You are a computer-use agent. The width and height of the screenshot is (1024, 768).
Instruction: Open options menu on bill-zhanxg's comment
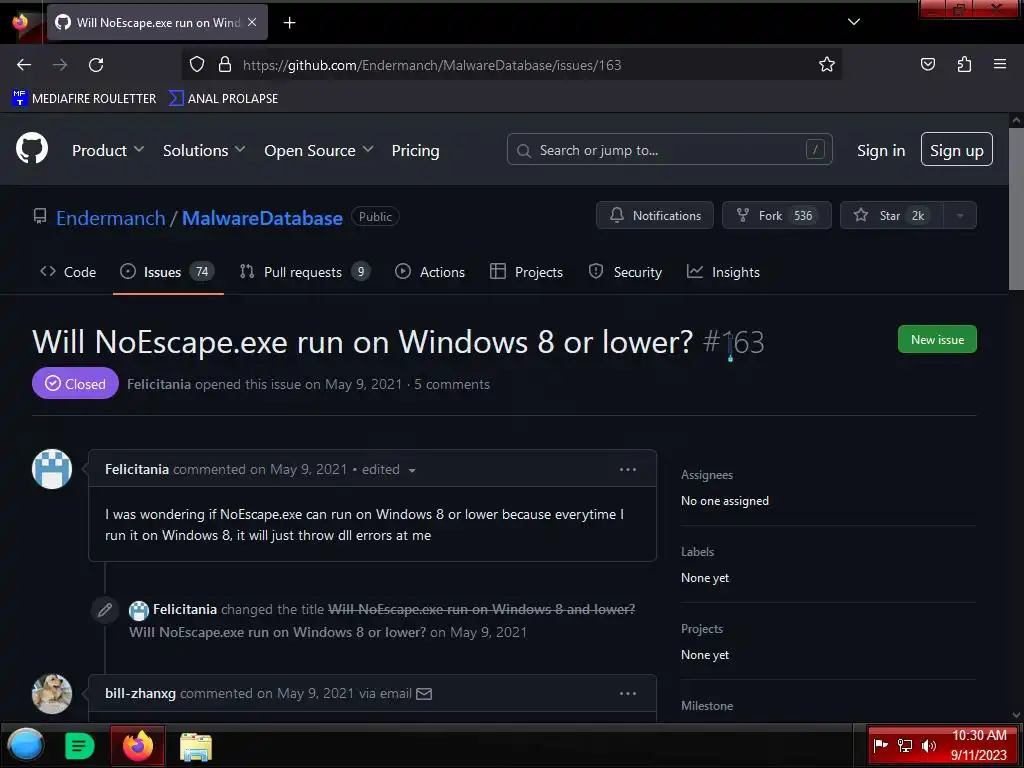pyautogui.click(x=628, y=693)
